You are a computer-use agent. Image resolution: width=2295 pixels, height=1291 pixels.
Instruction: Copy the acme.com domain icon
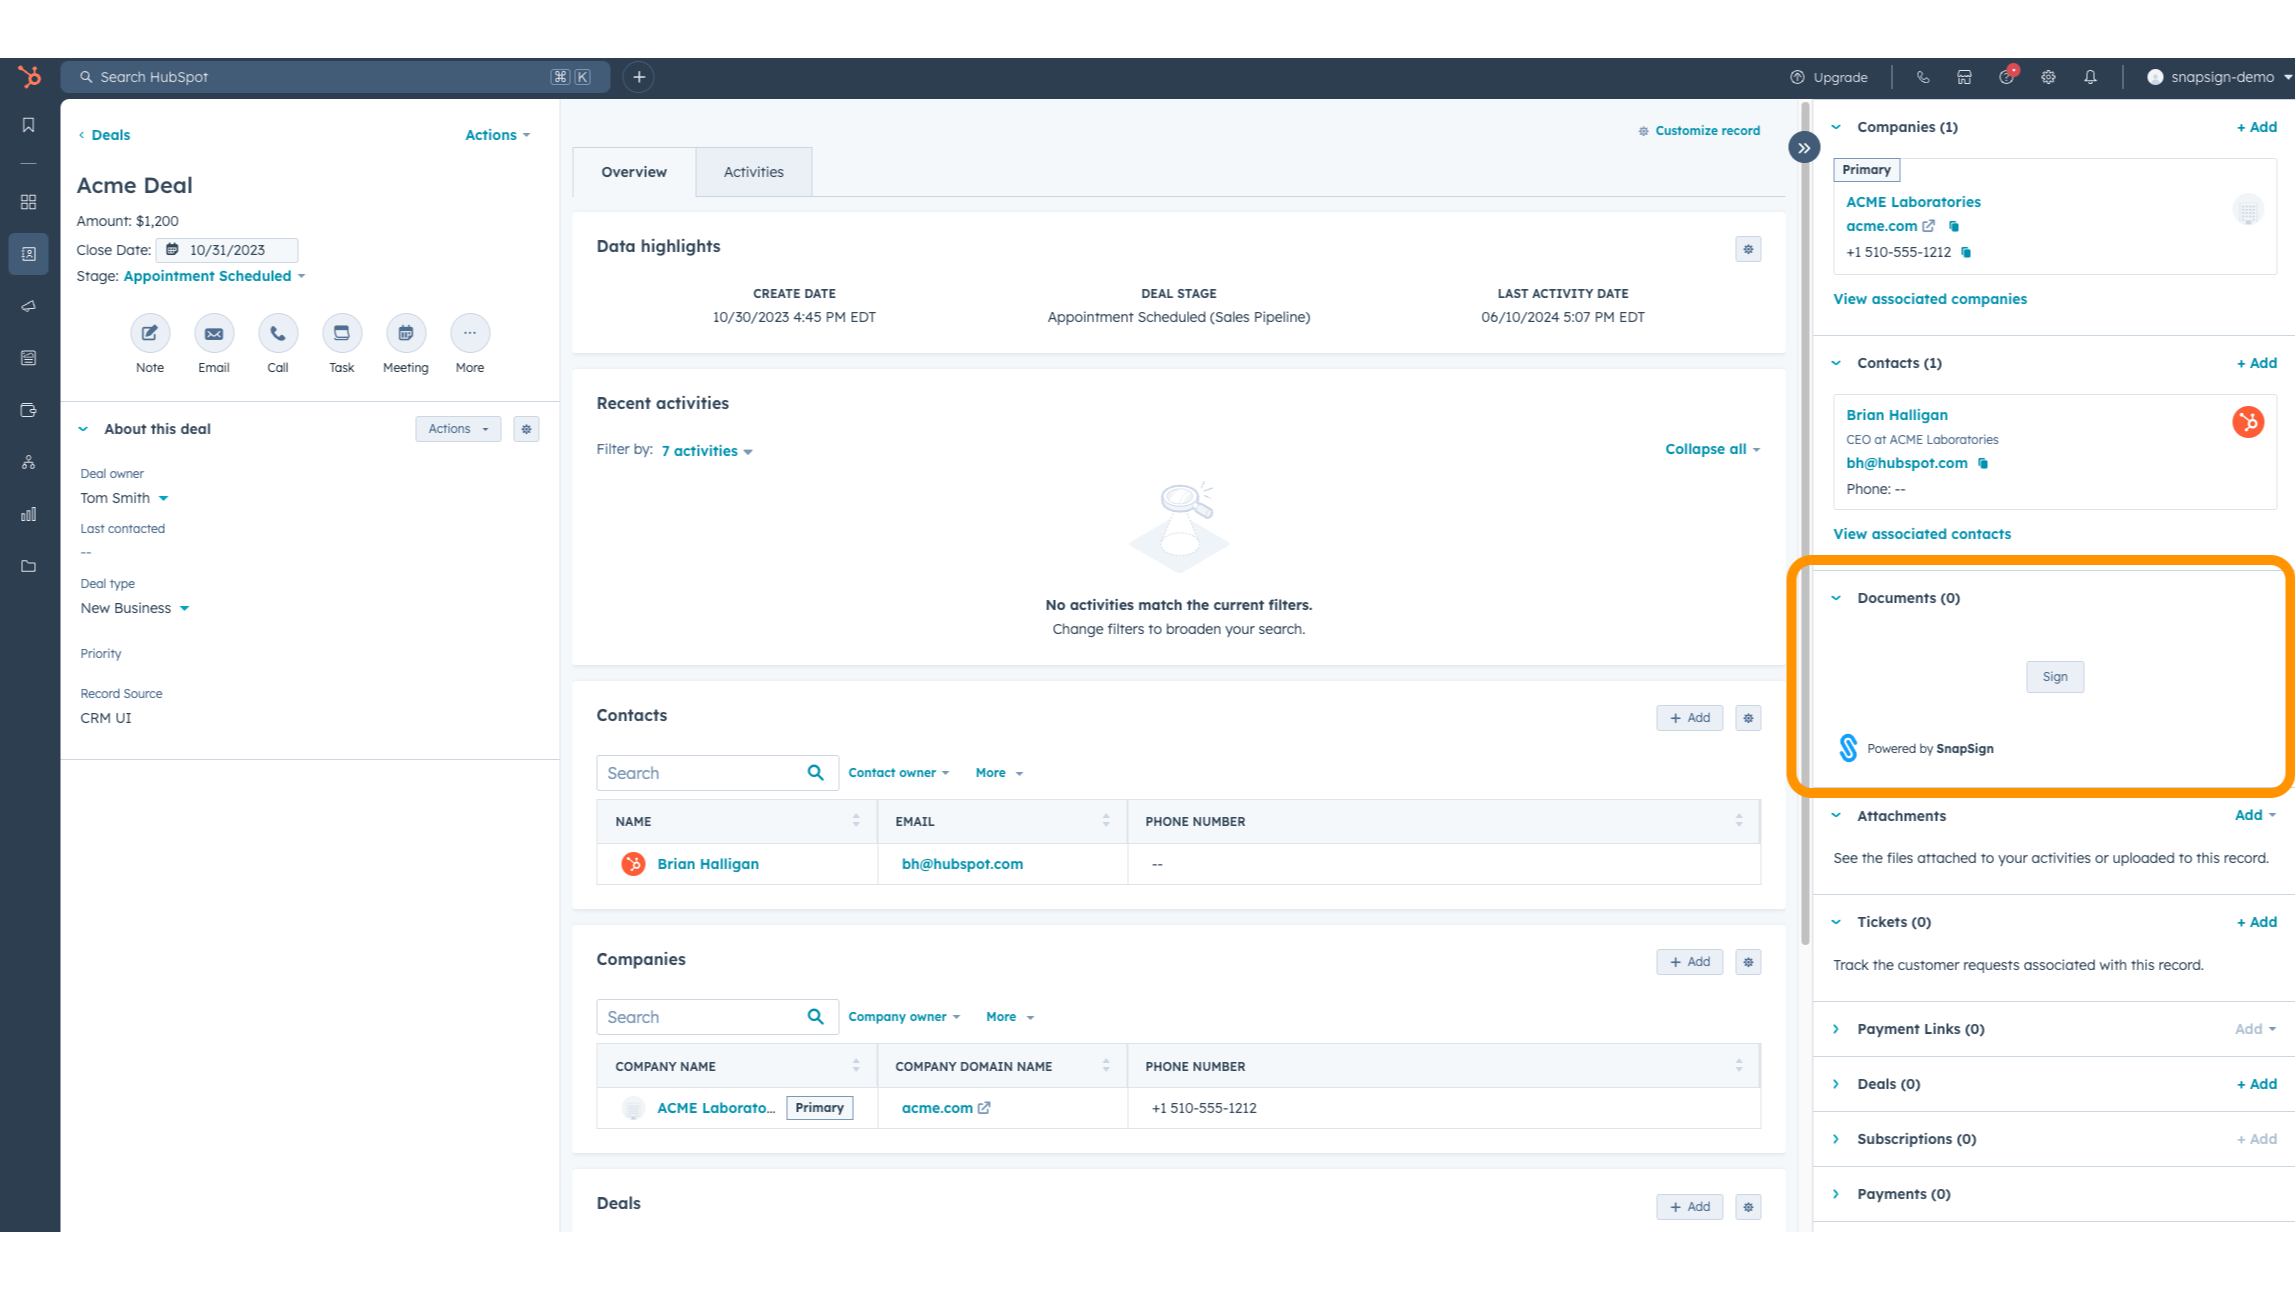point(1954,226)
